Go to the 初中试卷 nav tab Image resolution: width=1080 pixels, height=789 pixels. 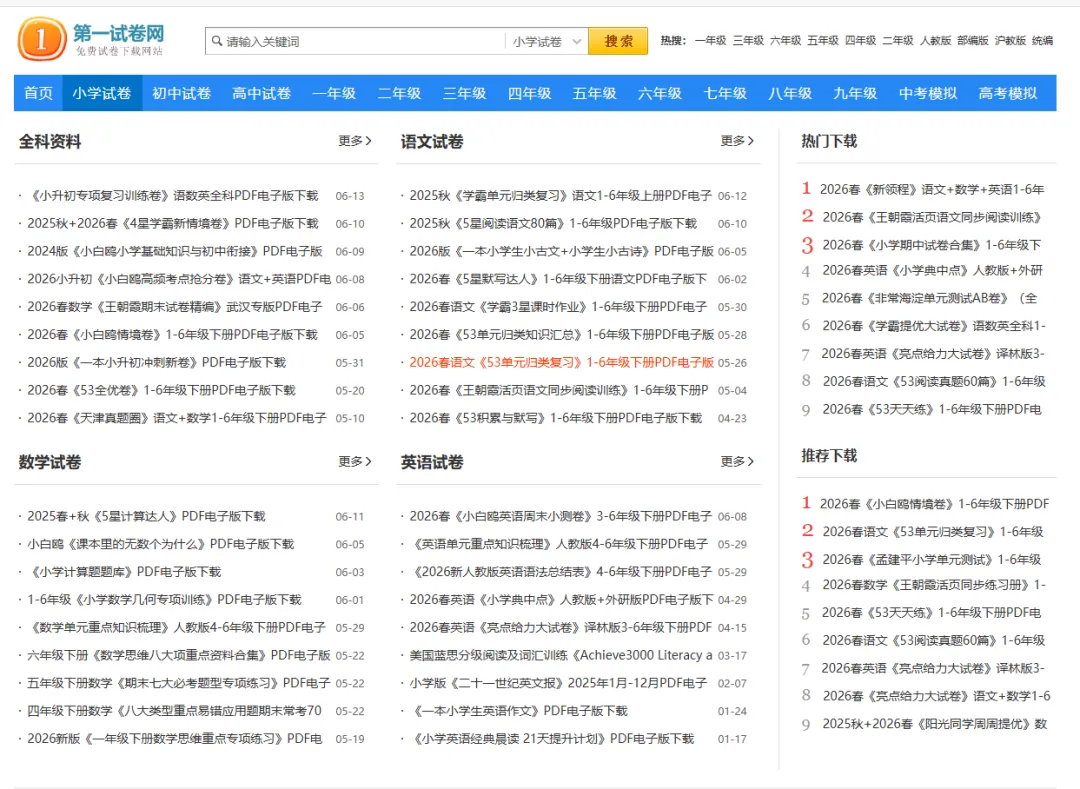(182, 93)
